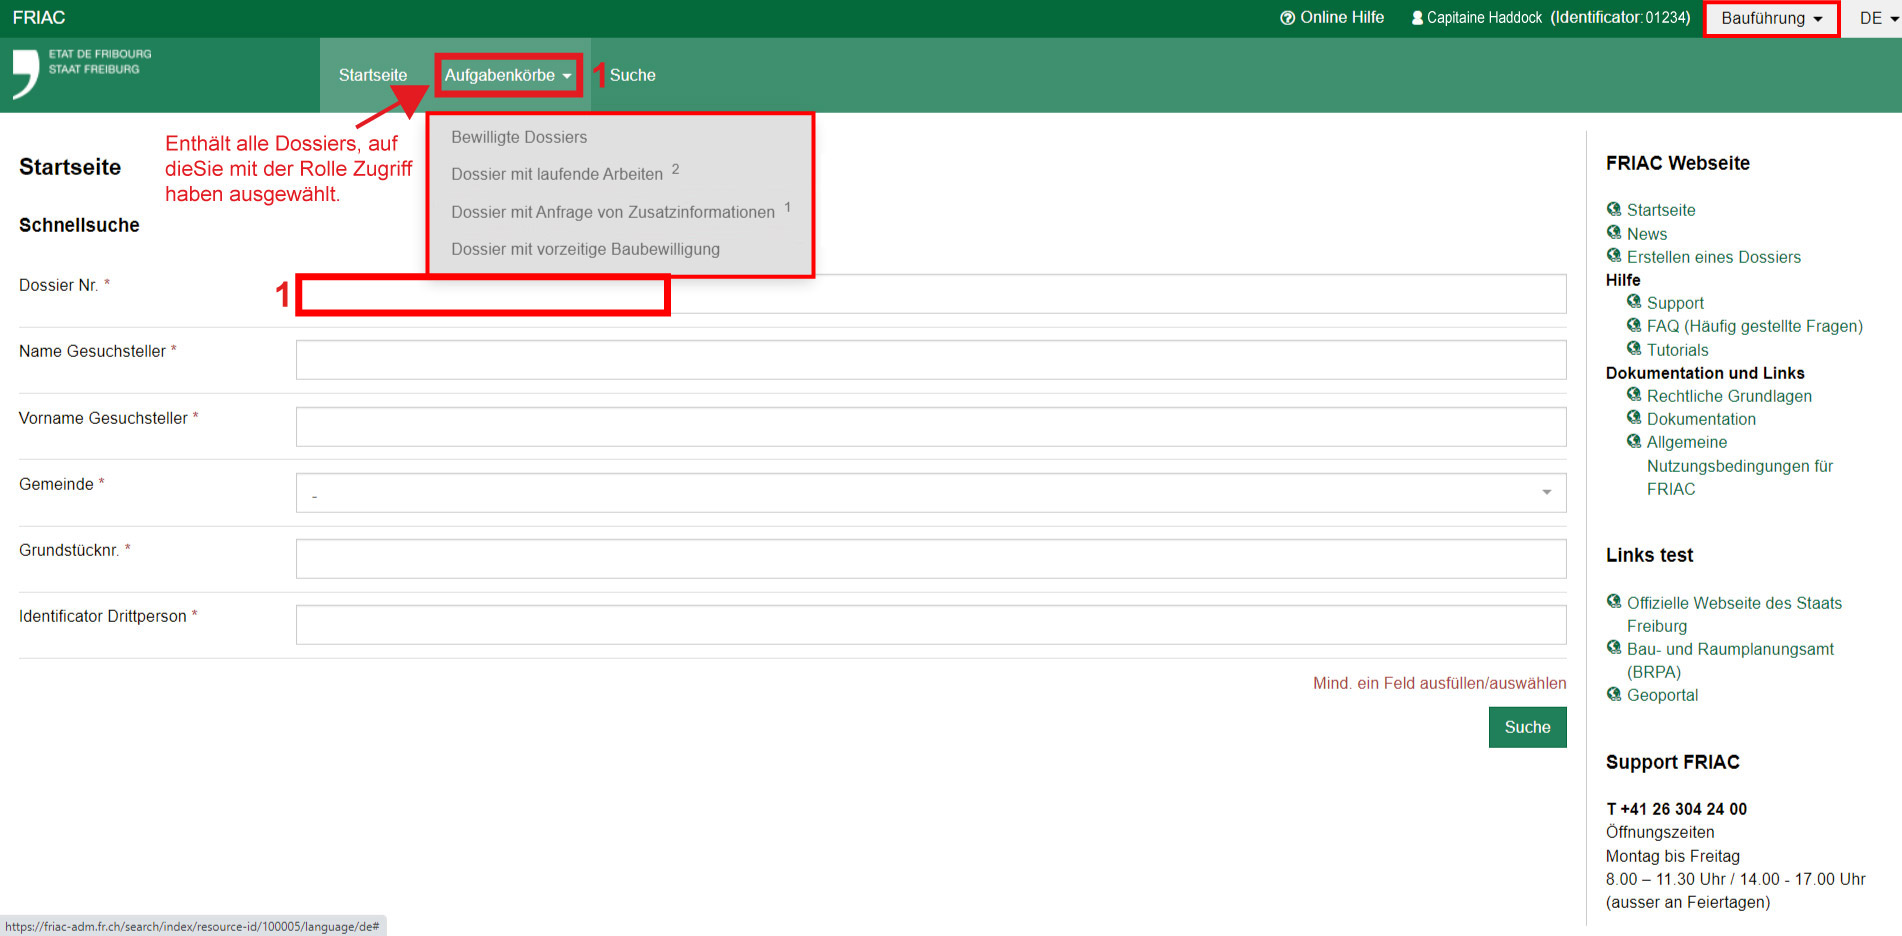Click the Name Gesuchsteller input field
The image size is (1902, 936).
(x=930, y=360)
